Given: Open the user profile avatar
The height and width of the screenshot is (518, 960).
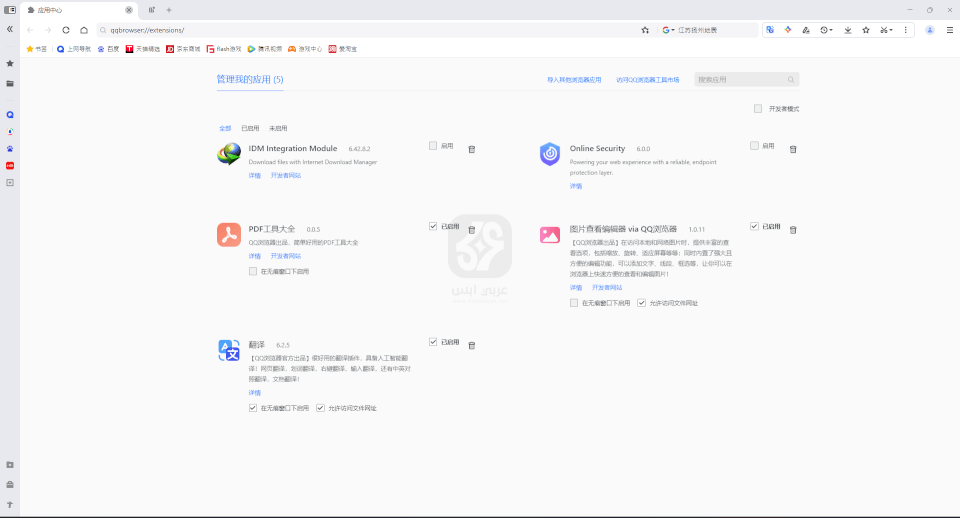Looking at the screenshot, I should [930, 30].
